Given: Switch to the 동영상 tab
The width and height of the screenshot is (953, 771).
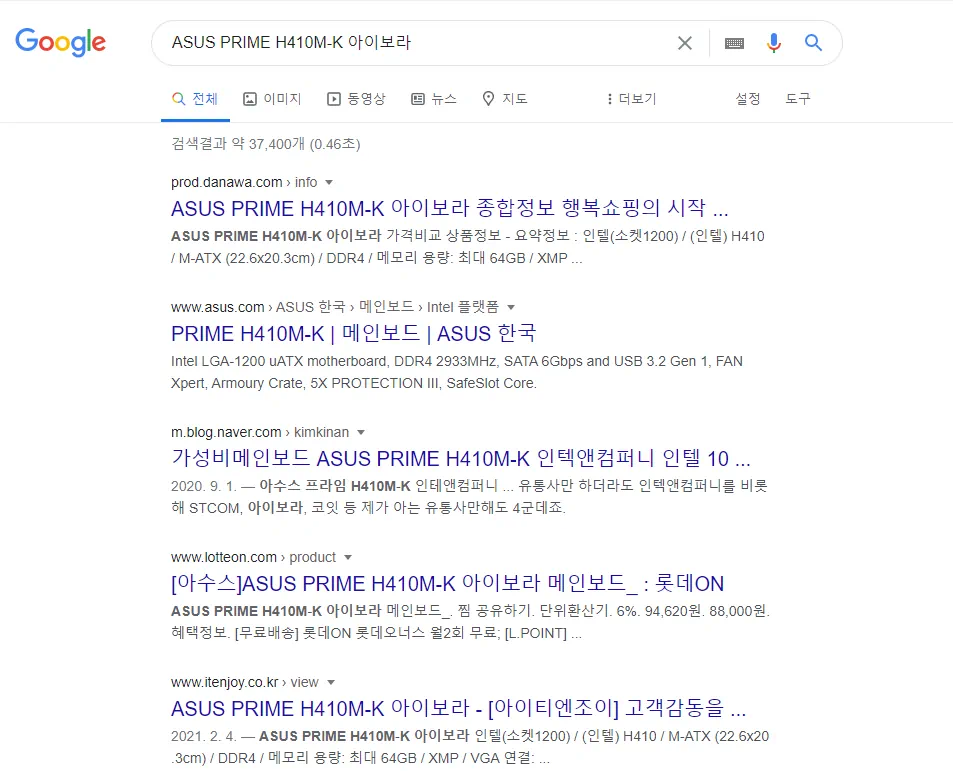Looking at the screenshot, I should click(x=356, y=99).
